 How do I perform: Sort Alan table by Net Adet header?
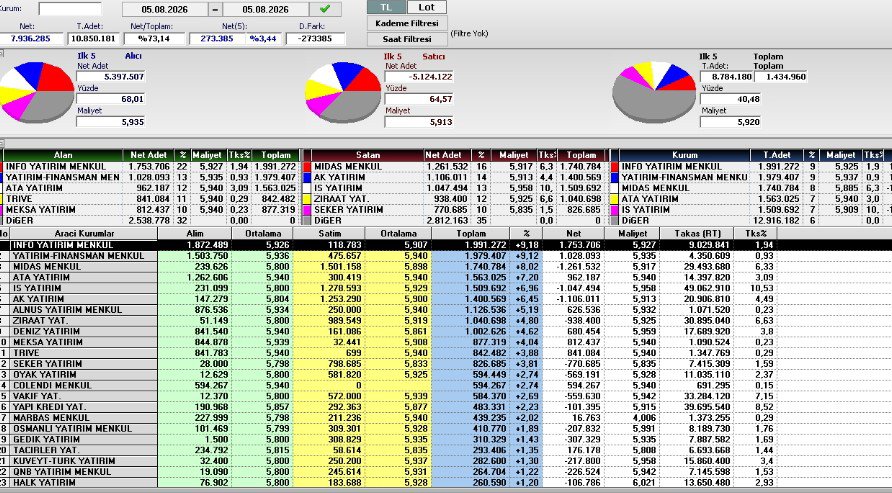(x=148, y=155)
